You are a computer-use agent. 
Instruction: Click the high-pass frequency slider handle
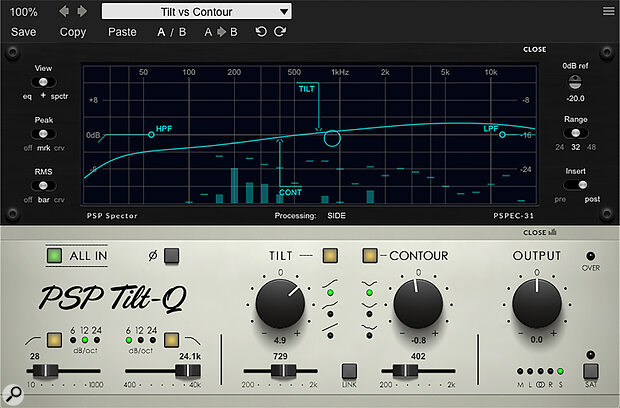click(x=45, y=371)
